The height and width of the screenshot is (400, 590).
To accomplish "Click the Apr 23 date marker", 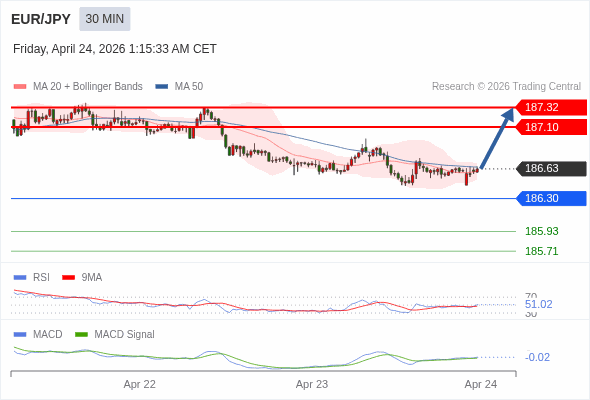I will [x=312, y=384].
